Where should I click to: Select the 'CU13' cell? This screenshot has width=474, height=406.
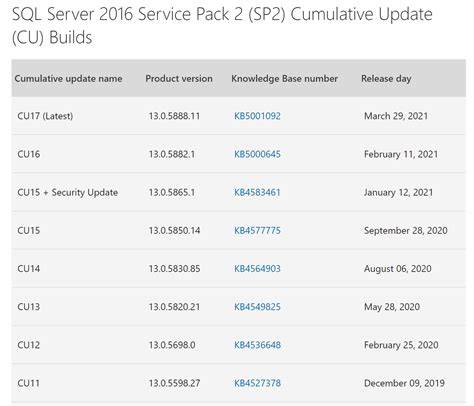click(x=29, y=307)
